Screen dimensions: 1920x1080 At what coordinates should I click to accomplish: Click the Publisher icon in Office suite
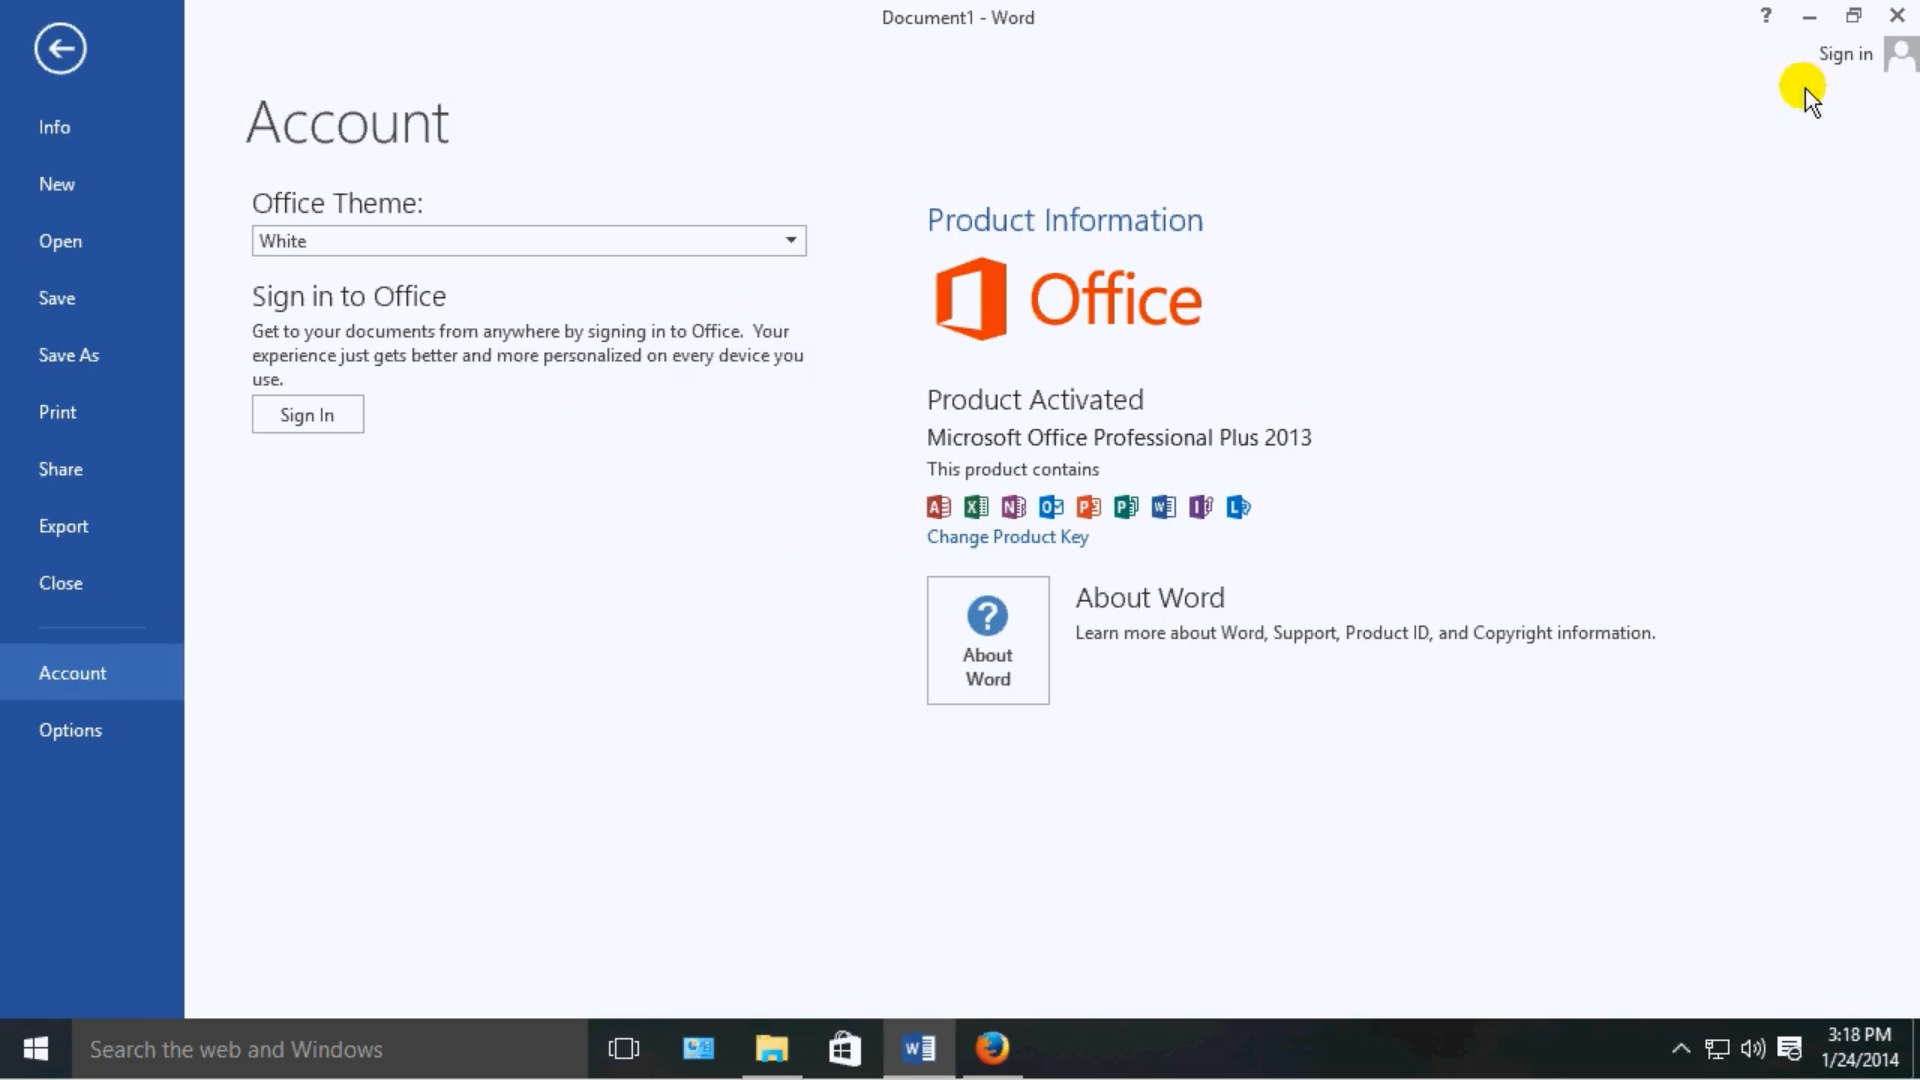1126,506
